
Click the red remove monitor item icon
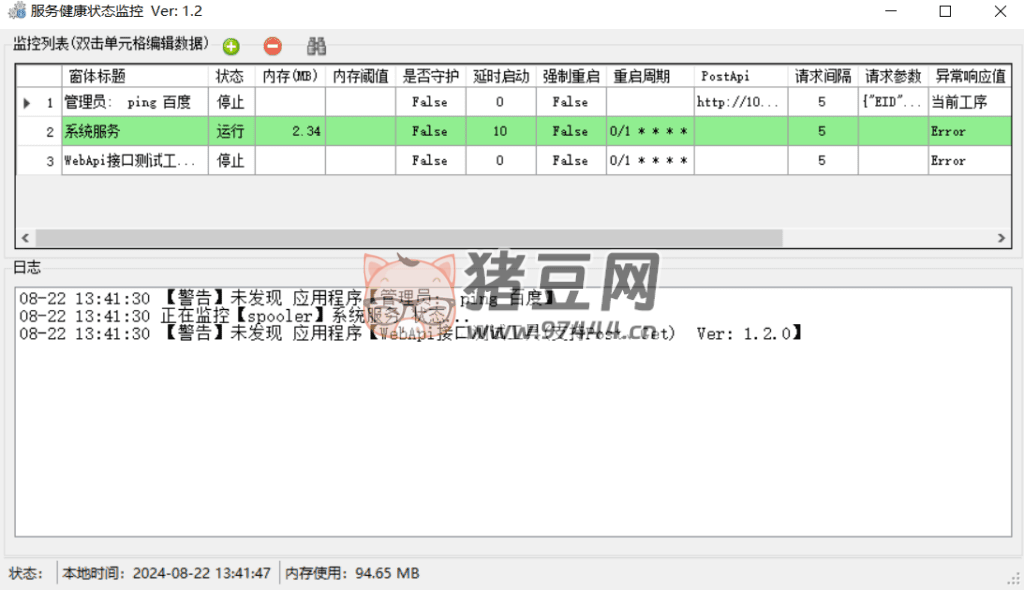pos(272,46)
